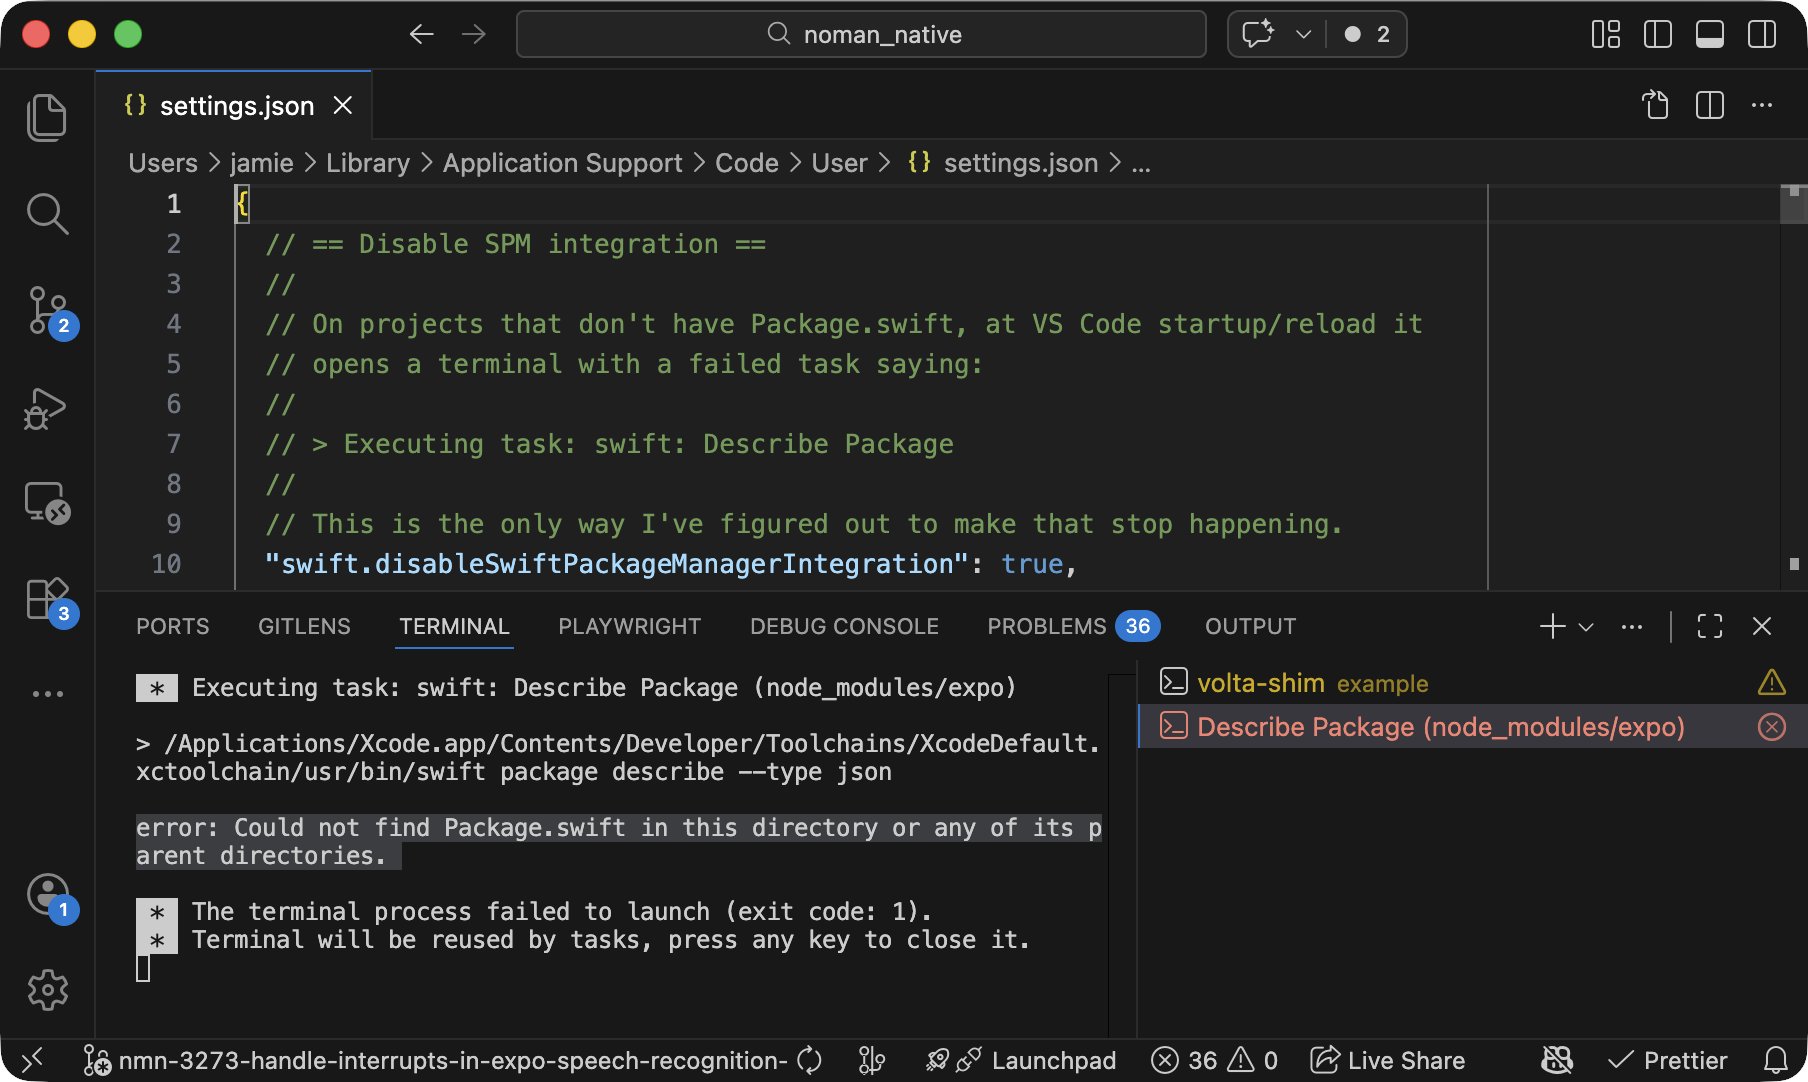Open the Accounts menu

pyautogui.click(x=47, y=895)
